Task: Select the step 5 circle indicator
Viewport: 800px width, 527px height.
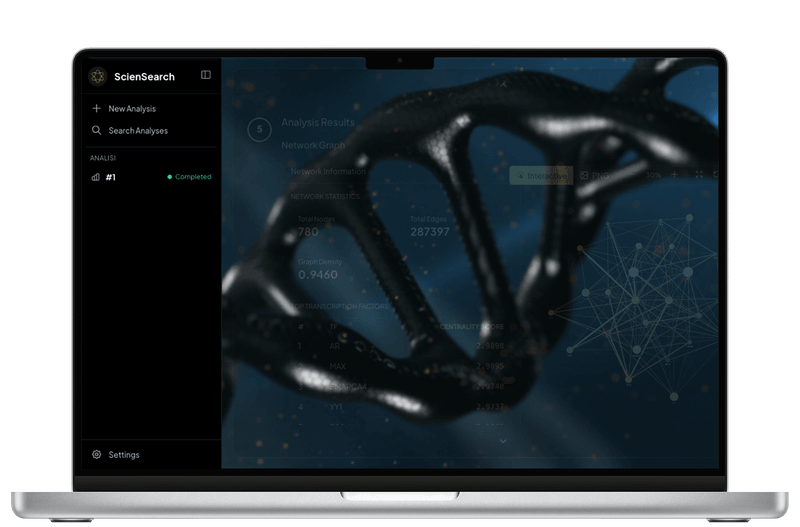Action: [259, 130]
